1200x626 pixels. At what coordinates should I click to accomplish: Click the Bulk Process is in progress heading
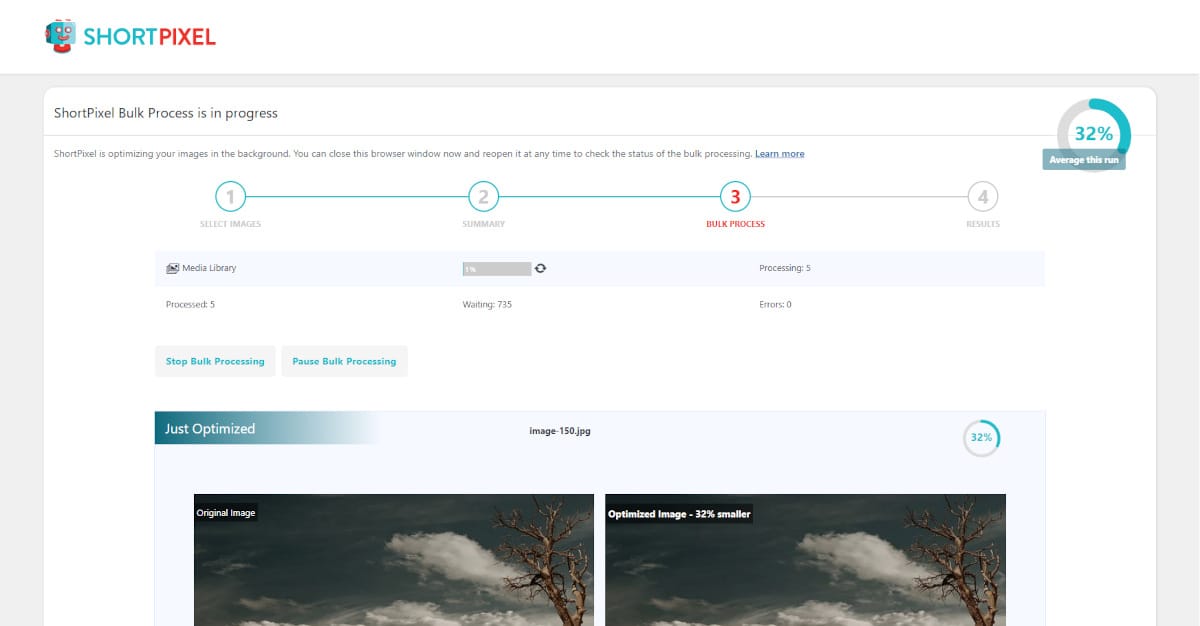166,113
